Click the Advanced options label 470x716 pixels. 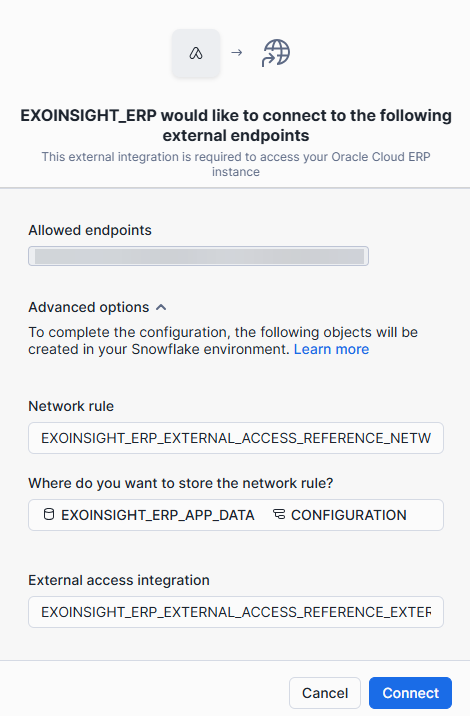point(89,307)
